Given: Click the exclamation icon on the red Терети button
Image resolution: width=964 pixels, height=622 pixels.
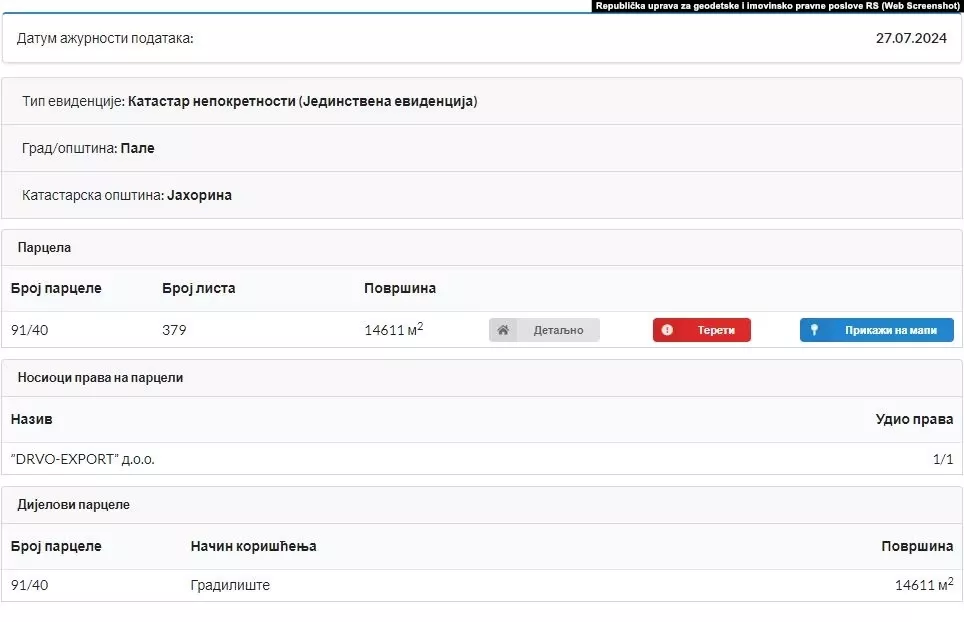Looking at the screenshot, I should [667, 330].
